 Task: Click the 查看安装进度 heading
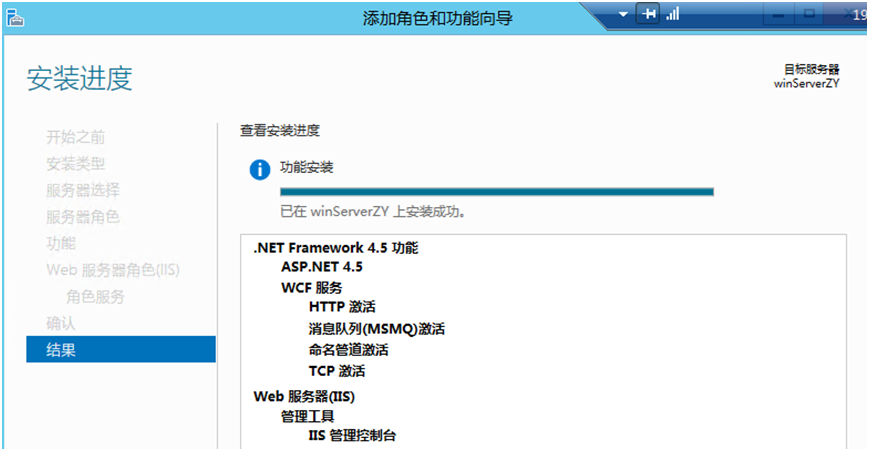pyautogui.click(x=280, y=131)
